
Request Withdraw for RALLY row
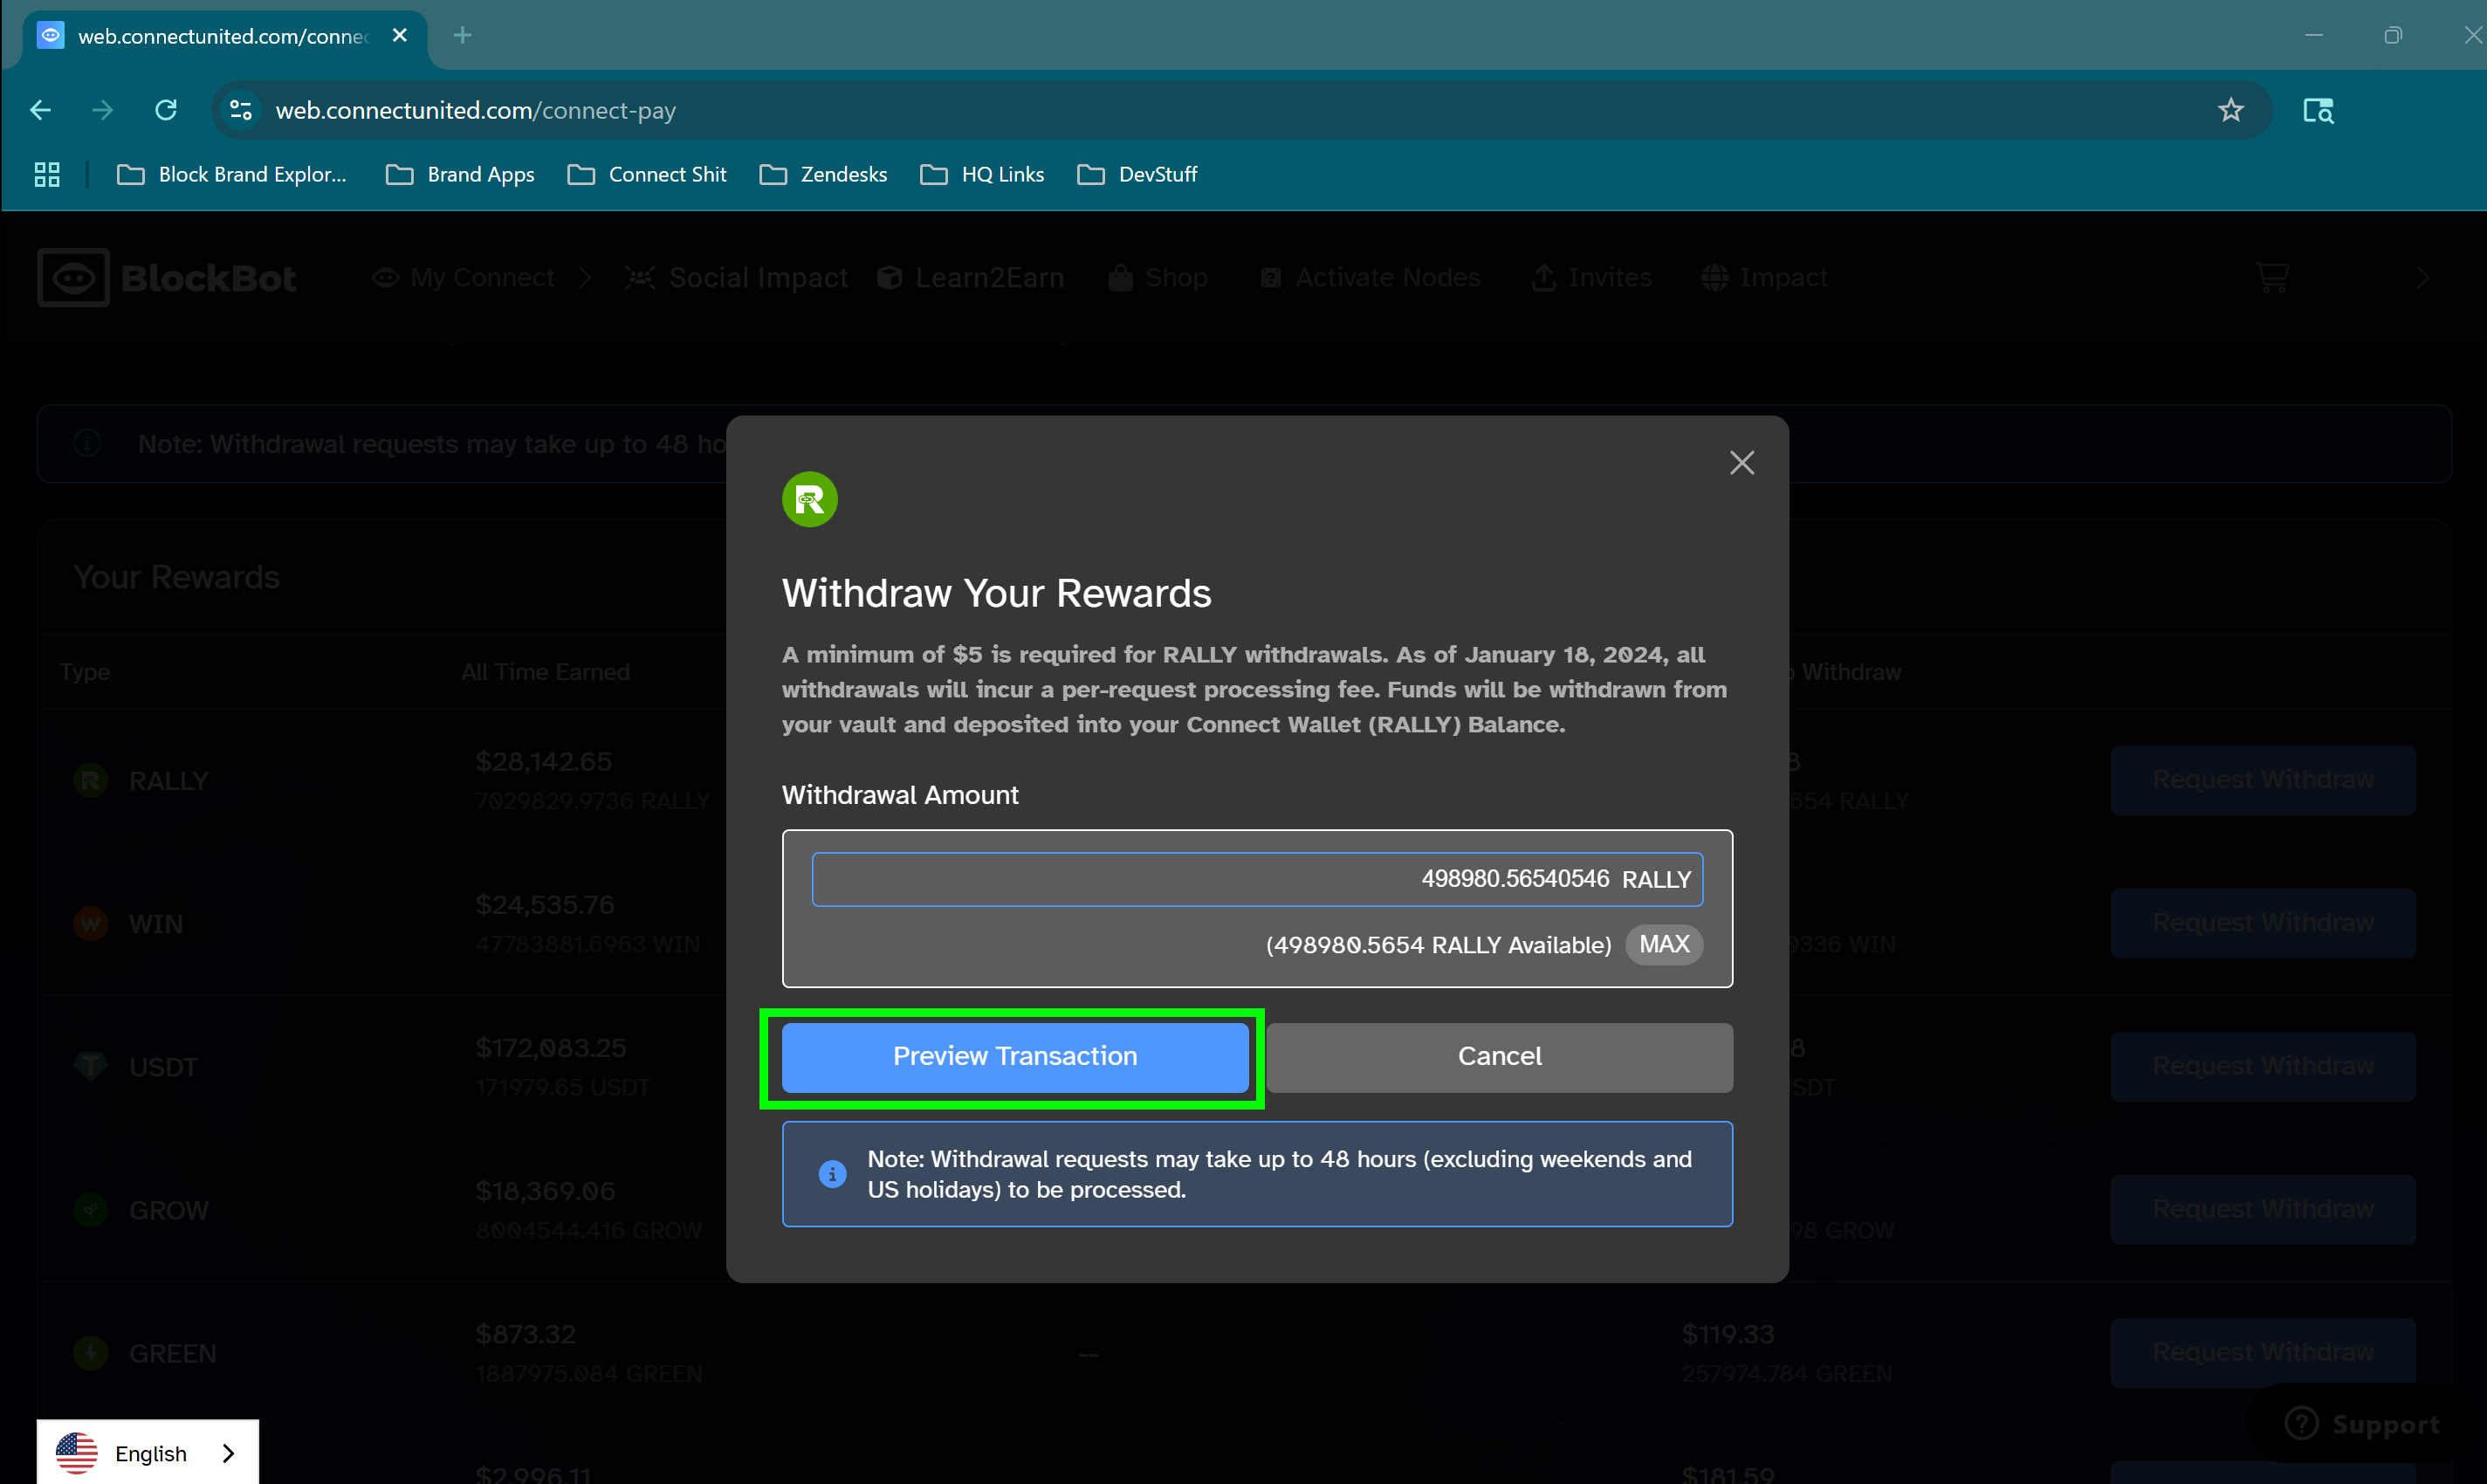(2263, 780)
